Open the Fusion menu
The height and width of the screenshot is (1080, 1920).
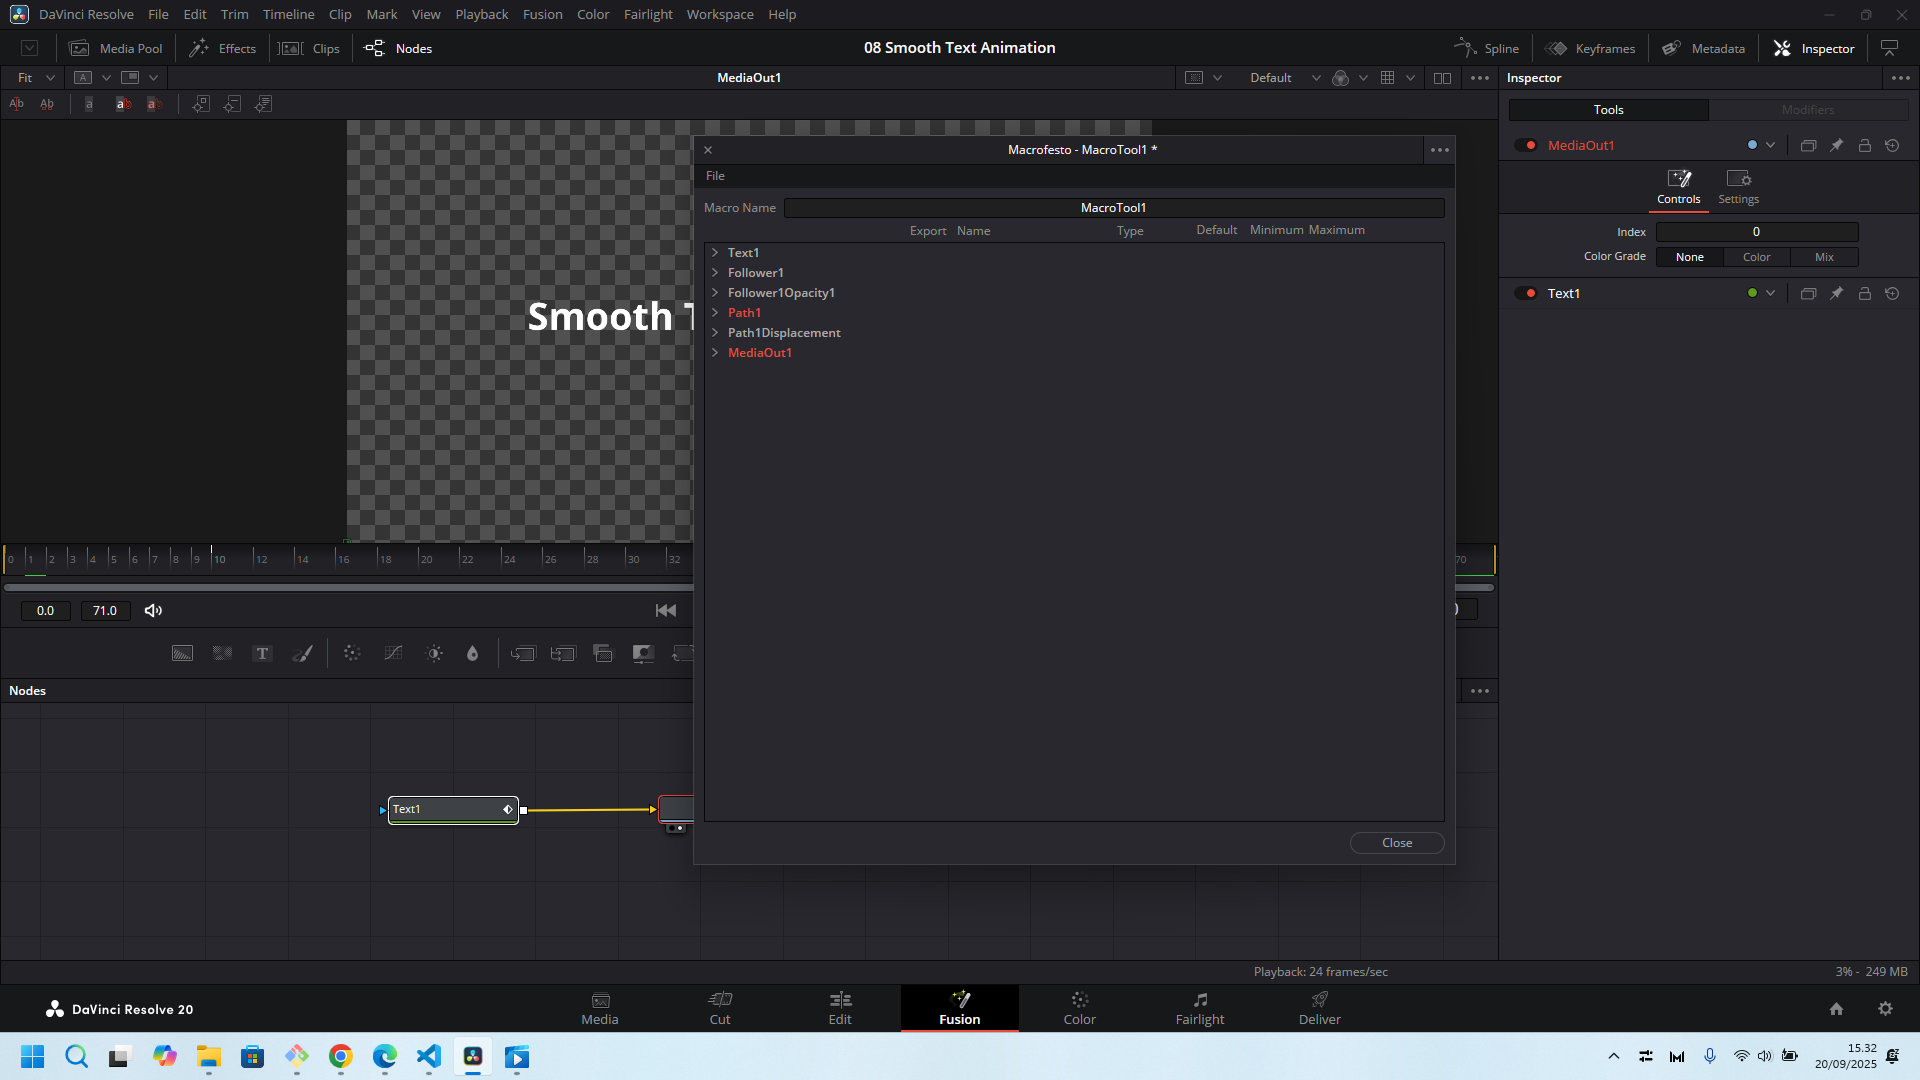[x=542, y=14]
